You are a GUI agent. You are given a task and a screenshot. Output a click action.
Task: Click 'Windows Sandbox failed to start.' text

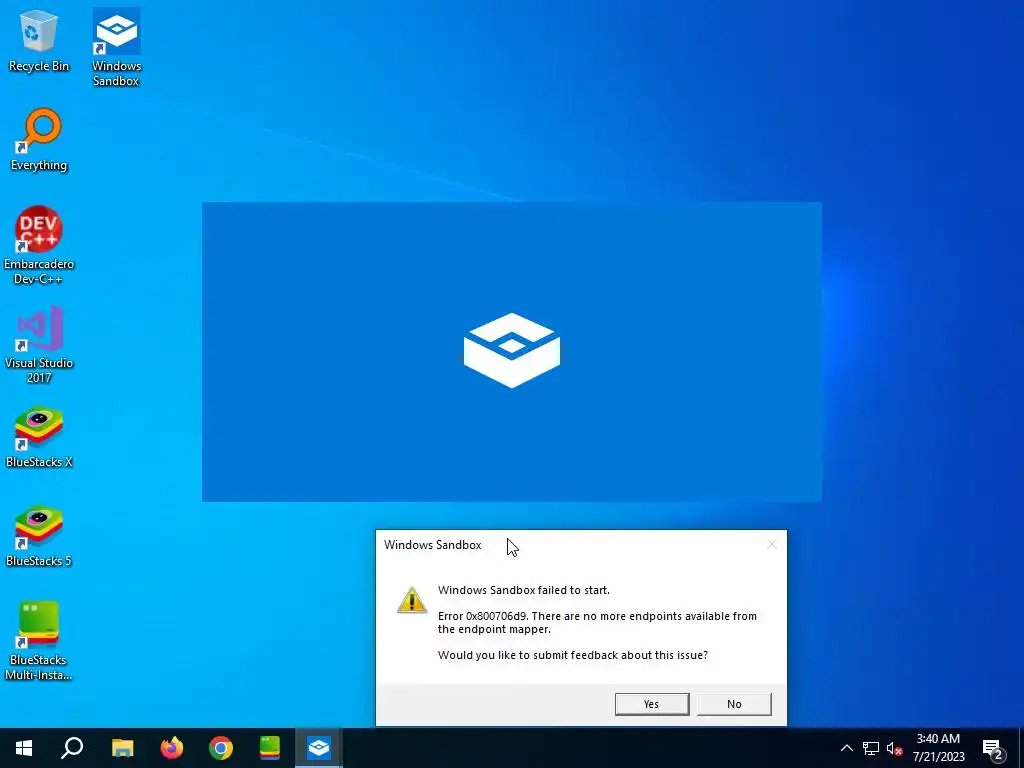(x=524, y=590)
